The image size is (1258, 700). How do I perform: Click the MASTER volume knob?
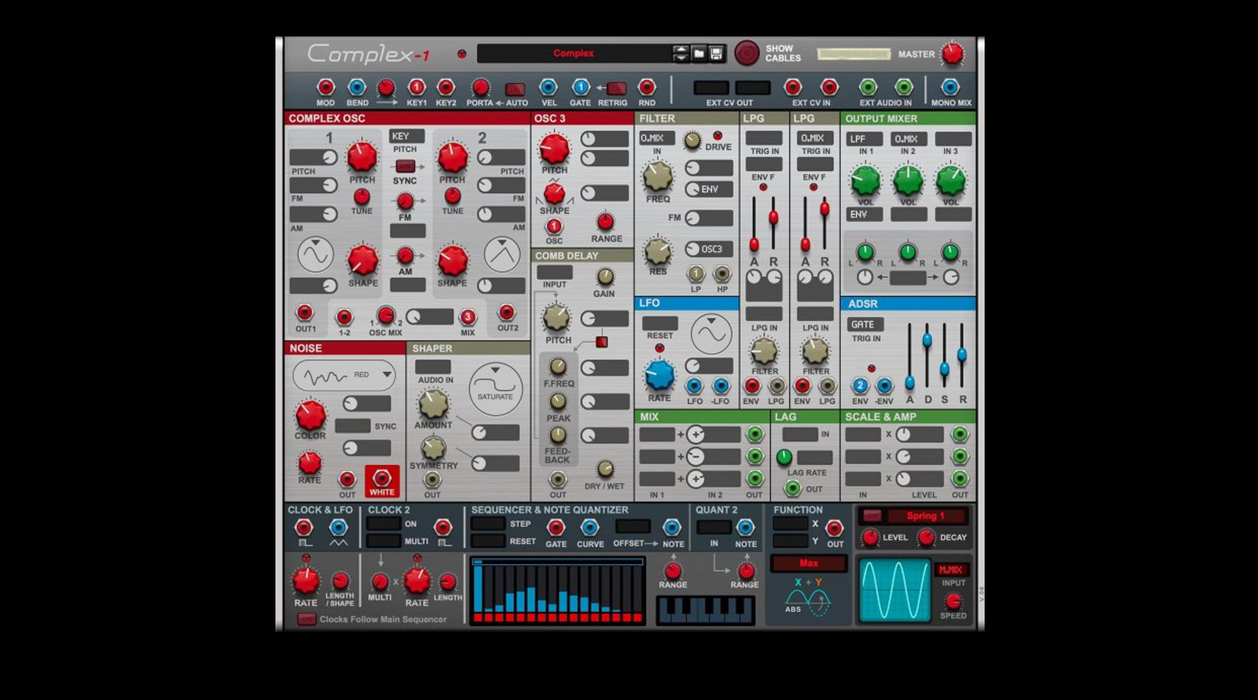[x=953, y=53]
